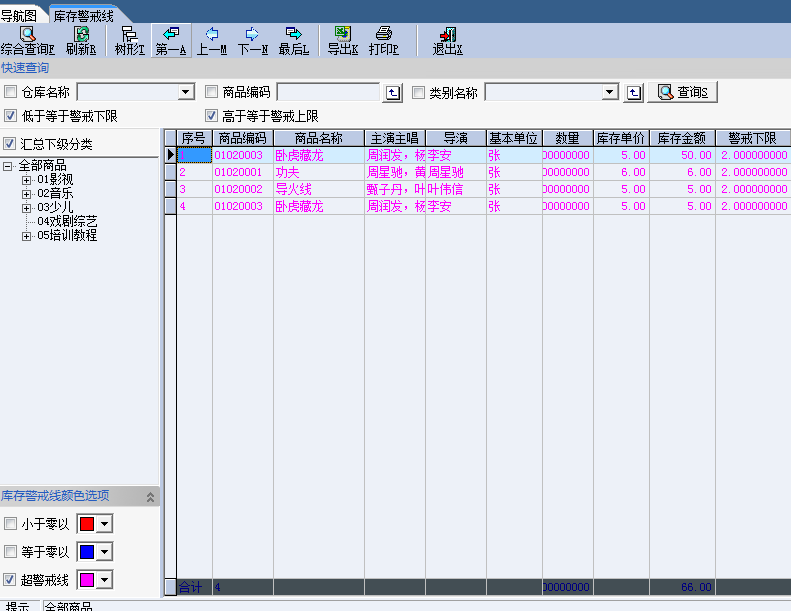791x611 pixels.
Task: Go to previous record with 上一 icon
Action: 211,40
